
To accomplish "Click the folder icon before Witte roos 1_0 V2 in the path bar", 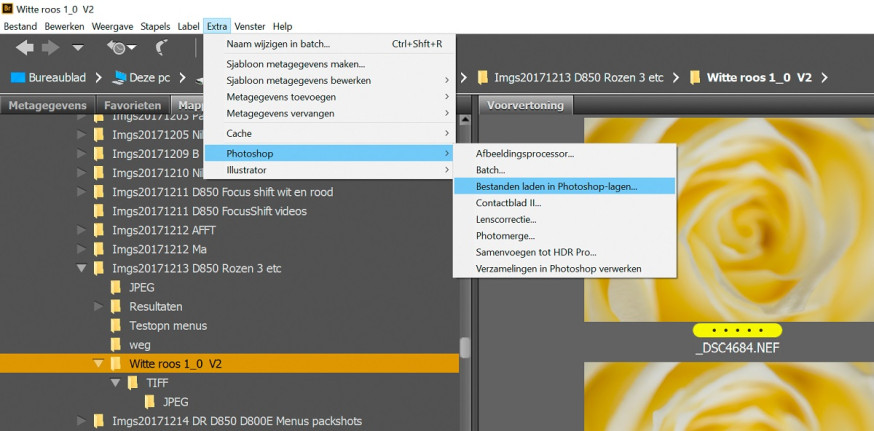I will (x=695, y=78).
